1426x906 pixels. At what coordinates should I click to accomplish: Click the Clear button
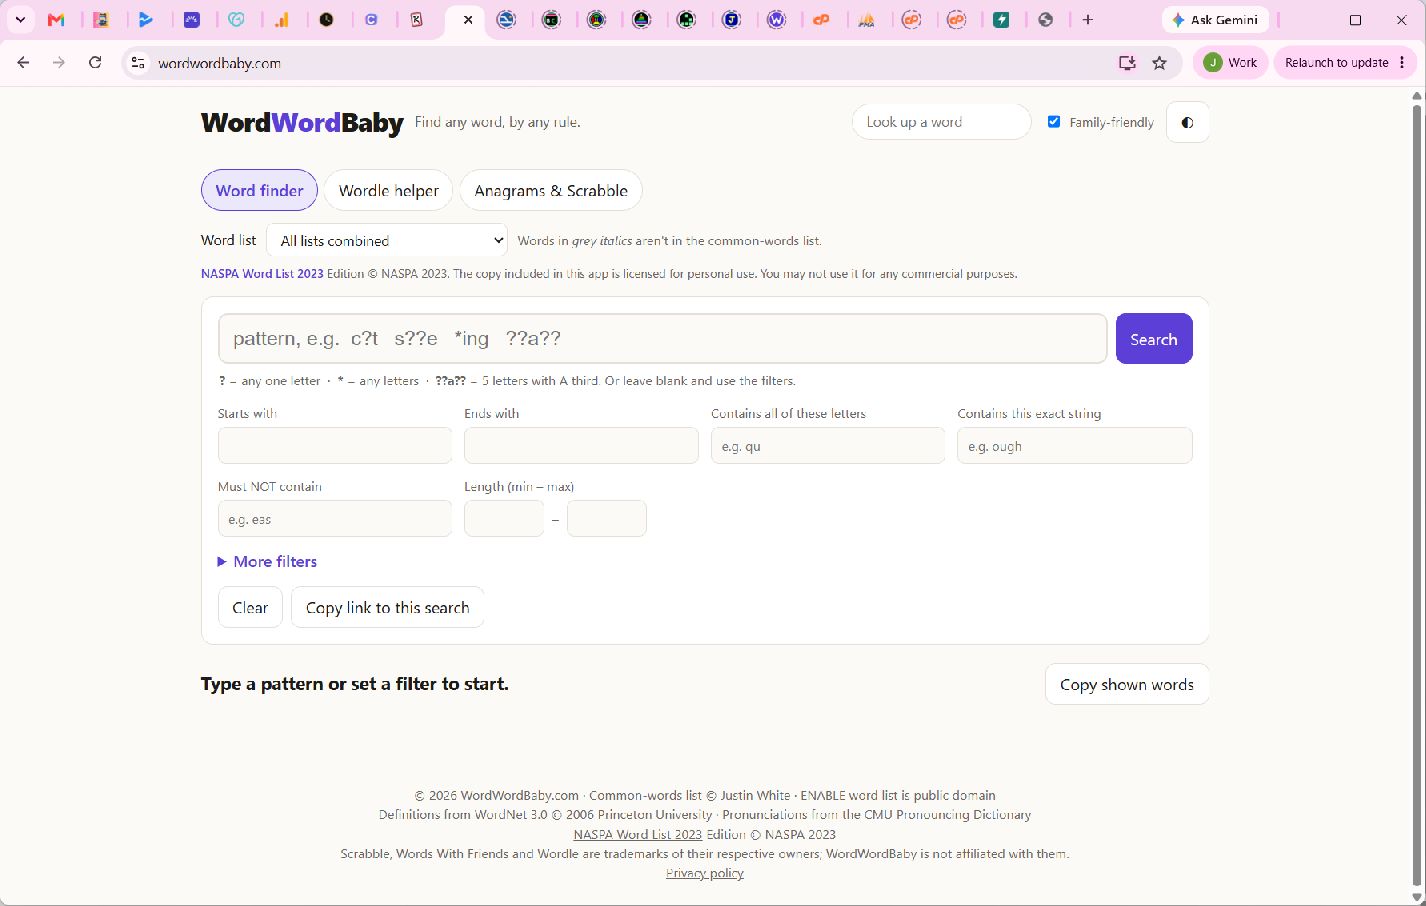tap(250, 607)
